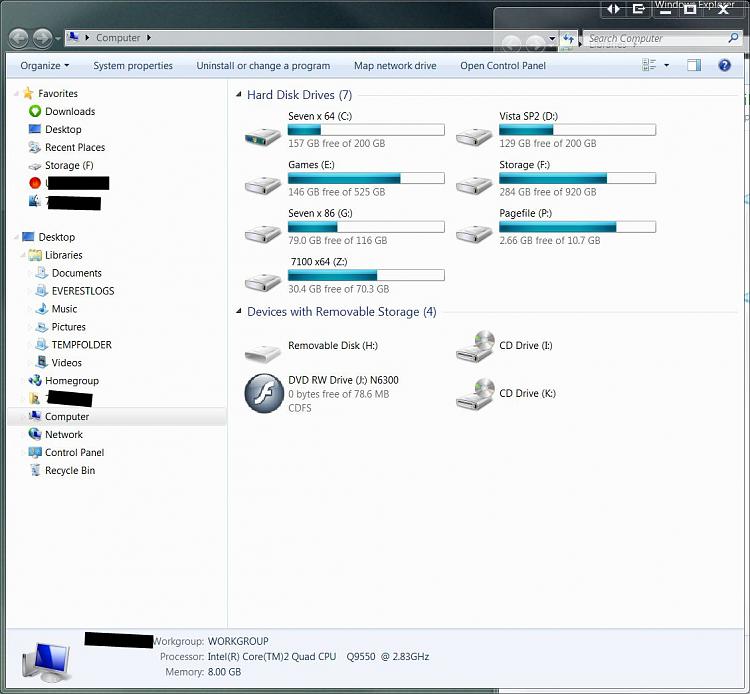Click the Help question mark icon
Image resolution: width=750 pixels, height=694 pixels.
coord(725,65)
